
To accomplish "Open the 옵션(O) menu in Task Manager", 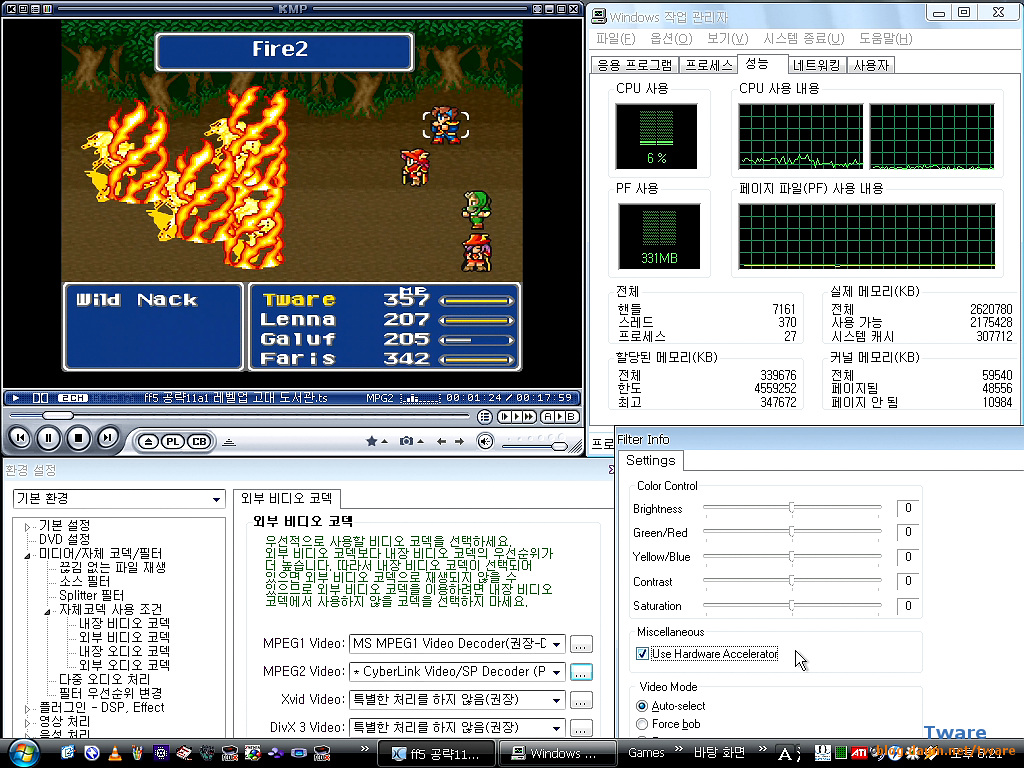I will click(x=671, y=39).
